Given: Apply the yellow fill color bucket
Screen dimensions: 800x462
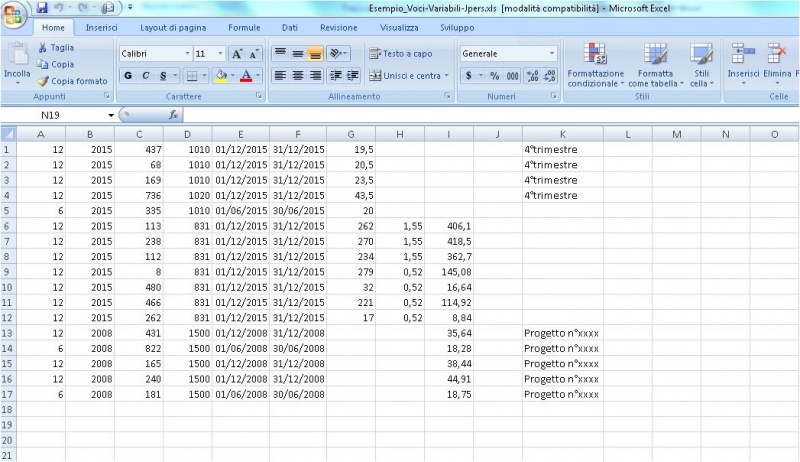Looking at the screenshot, I should (220, 75).
